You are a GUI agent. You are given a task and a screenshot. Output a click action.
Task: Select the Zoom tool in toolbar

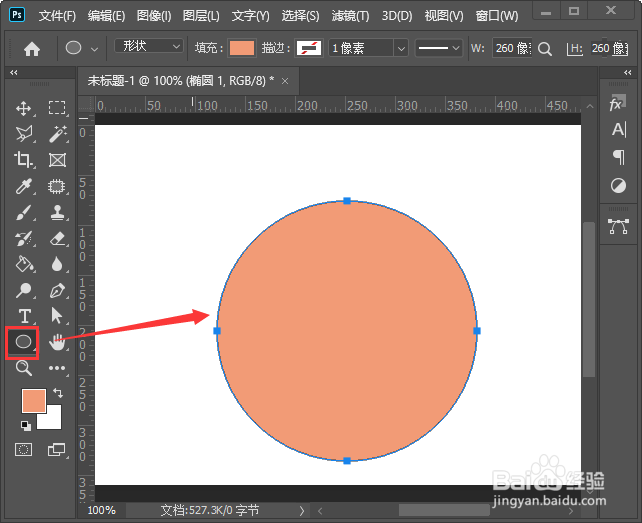pos(24,368)
